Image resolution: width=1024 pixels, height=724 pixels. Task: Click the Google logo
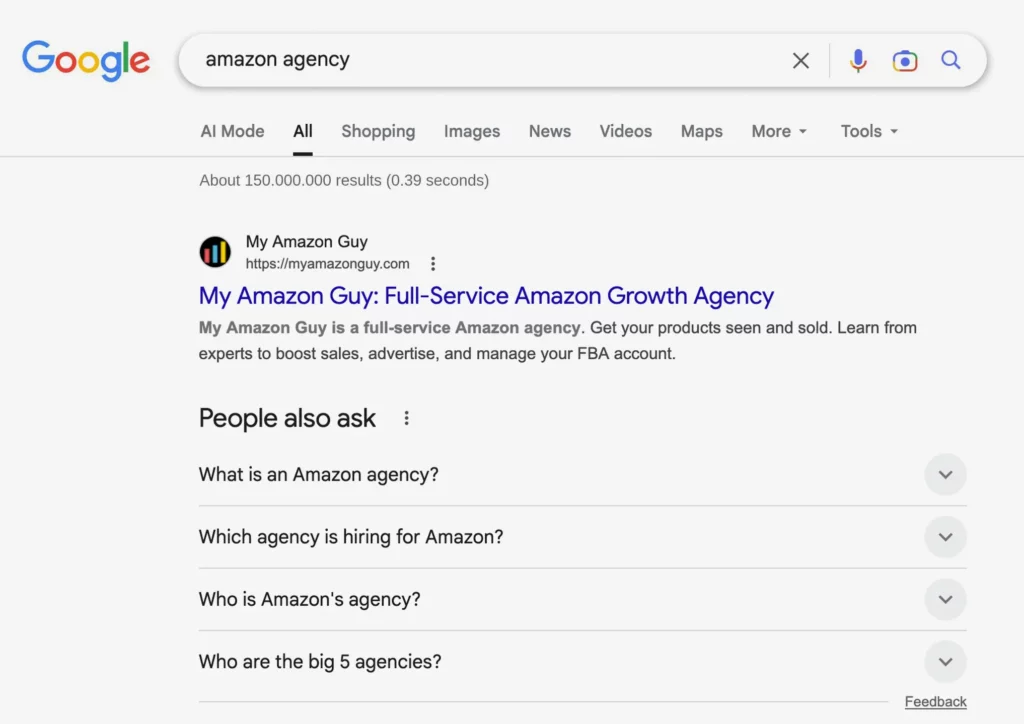pyautogui.click(x=85, y=60)
